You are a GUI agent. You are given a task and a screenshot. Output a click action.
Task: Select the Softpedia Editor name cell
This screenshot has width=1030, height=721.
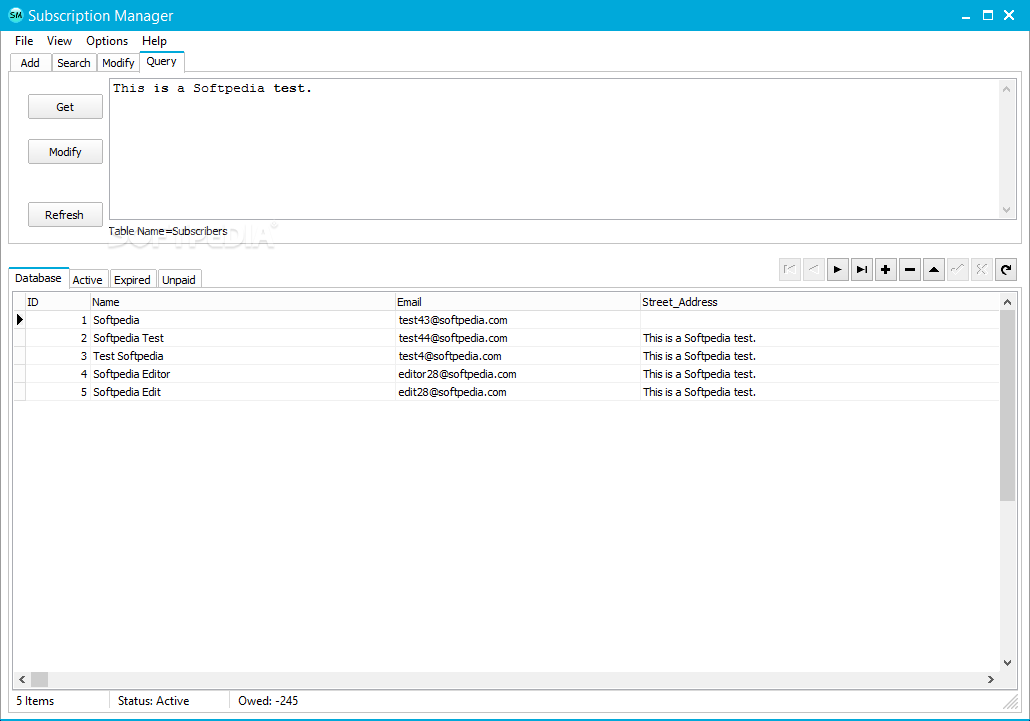click(243, 374)
